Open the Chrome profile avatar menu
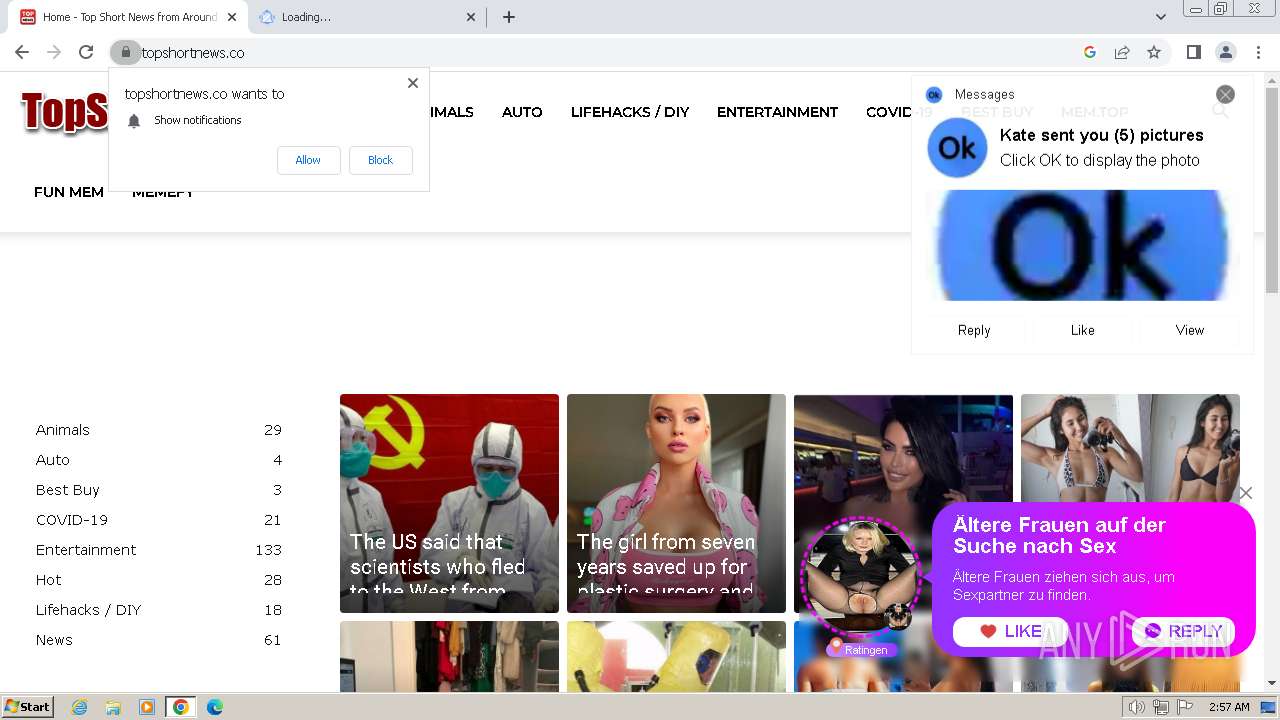Image resolution: width=1280 pixels, height=720 pixels. pyautogui.click(x=1225, y=52)
